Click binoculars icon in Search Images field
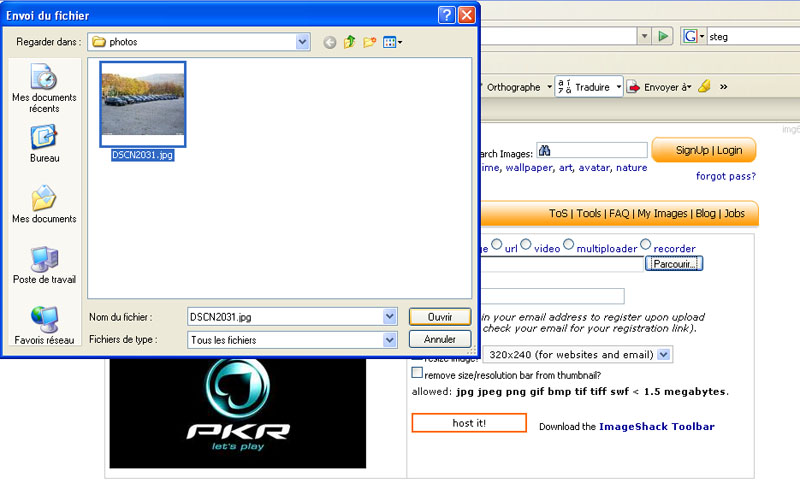Viewport: 800px width, 489px height. coord(544,151)
